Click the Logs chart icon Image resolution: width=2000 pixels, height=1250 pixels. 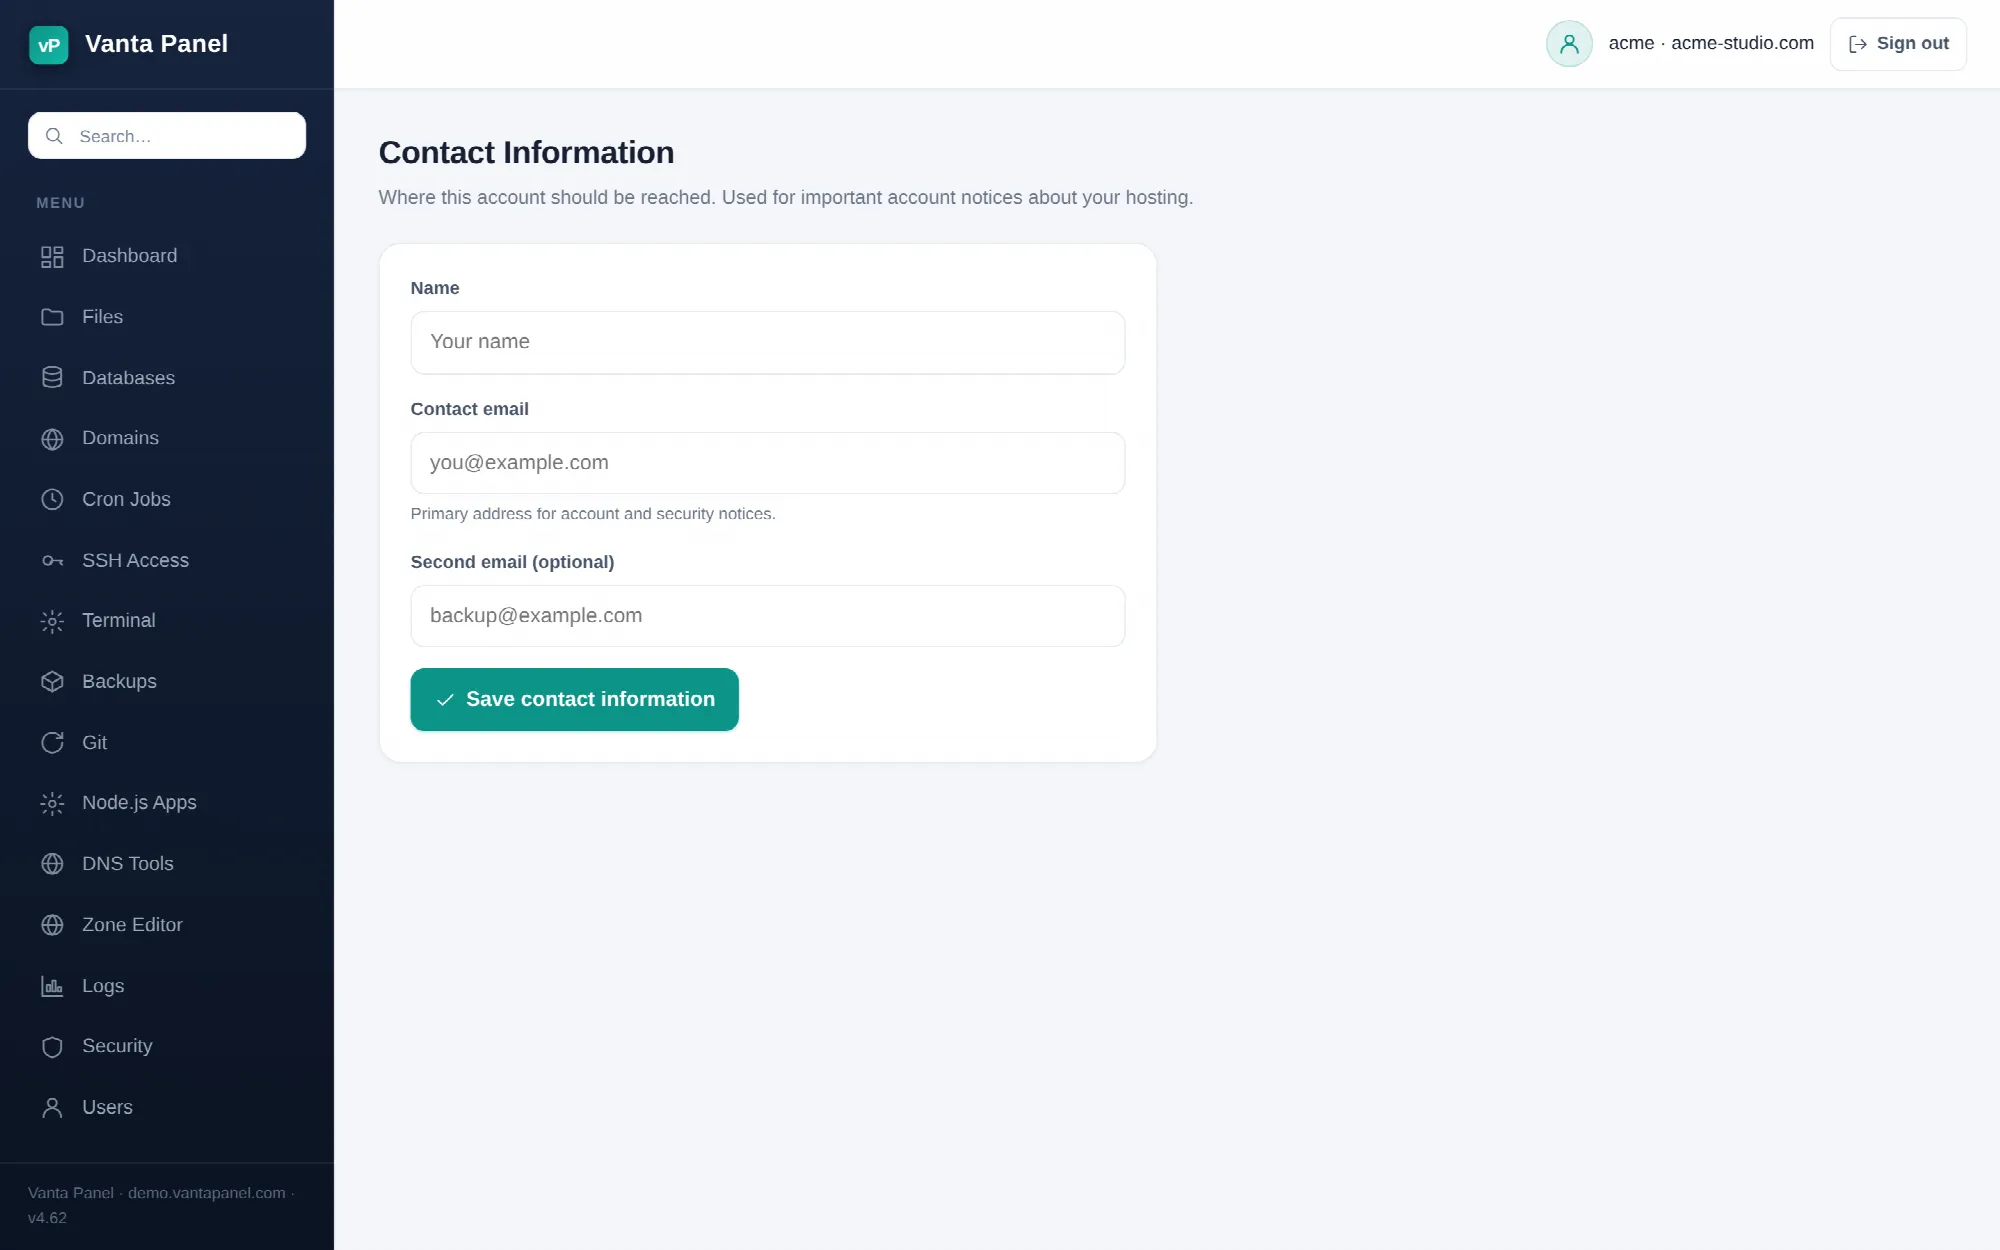52,986
